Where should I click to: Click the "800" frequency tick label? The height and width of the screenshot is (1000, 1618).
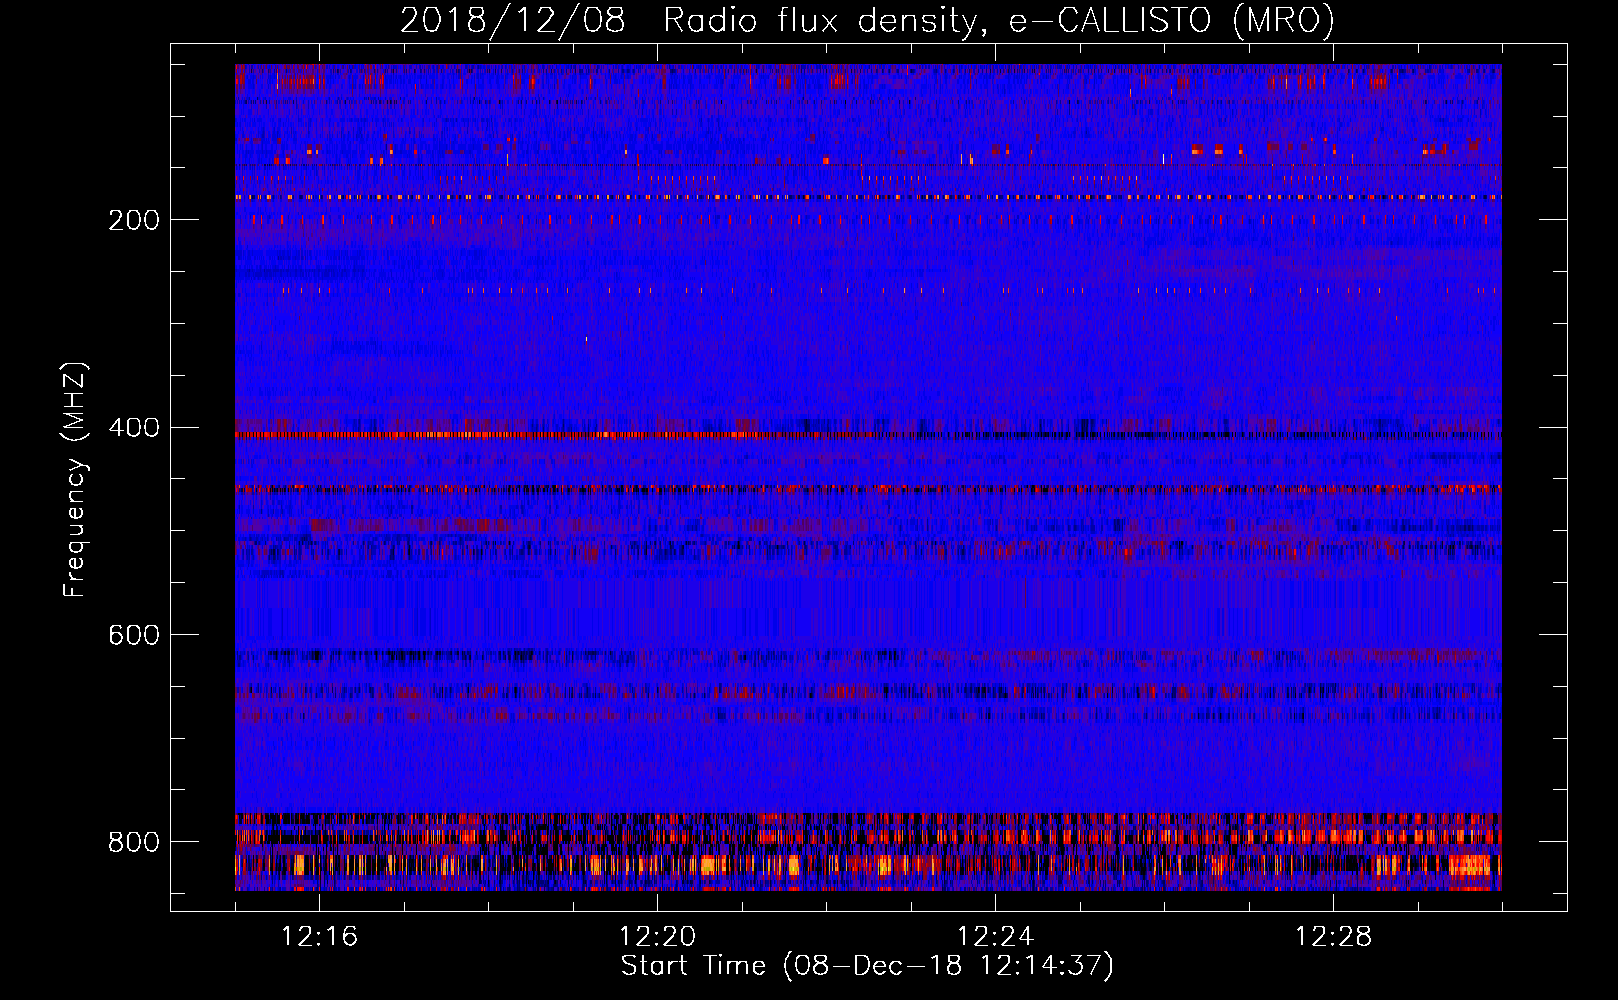pos(133,843)
